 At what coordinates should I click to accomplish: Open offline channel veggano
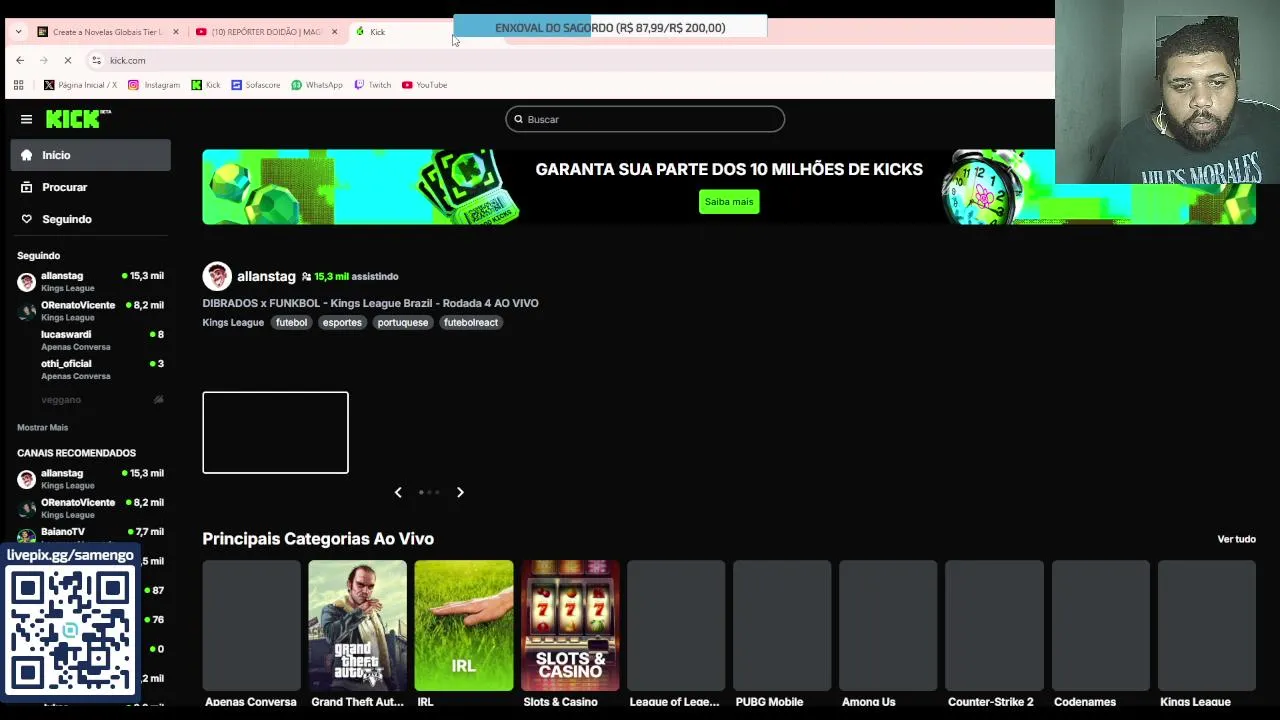(x=91, y=400)
